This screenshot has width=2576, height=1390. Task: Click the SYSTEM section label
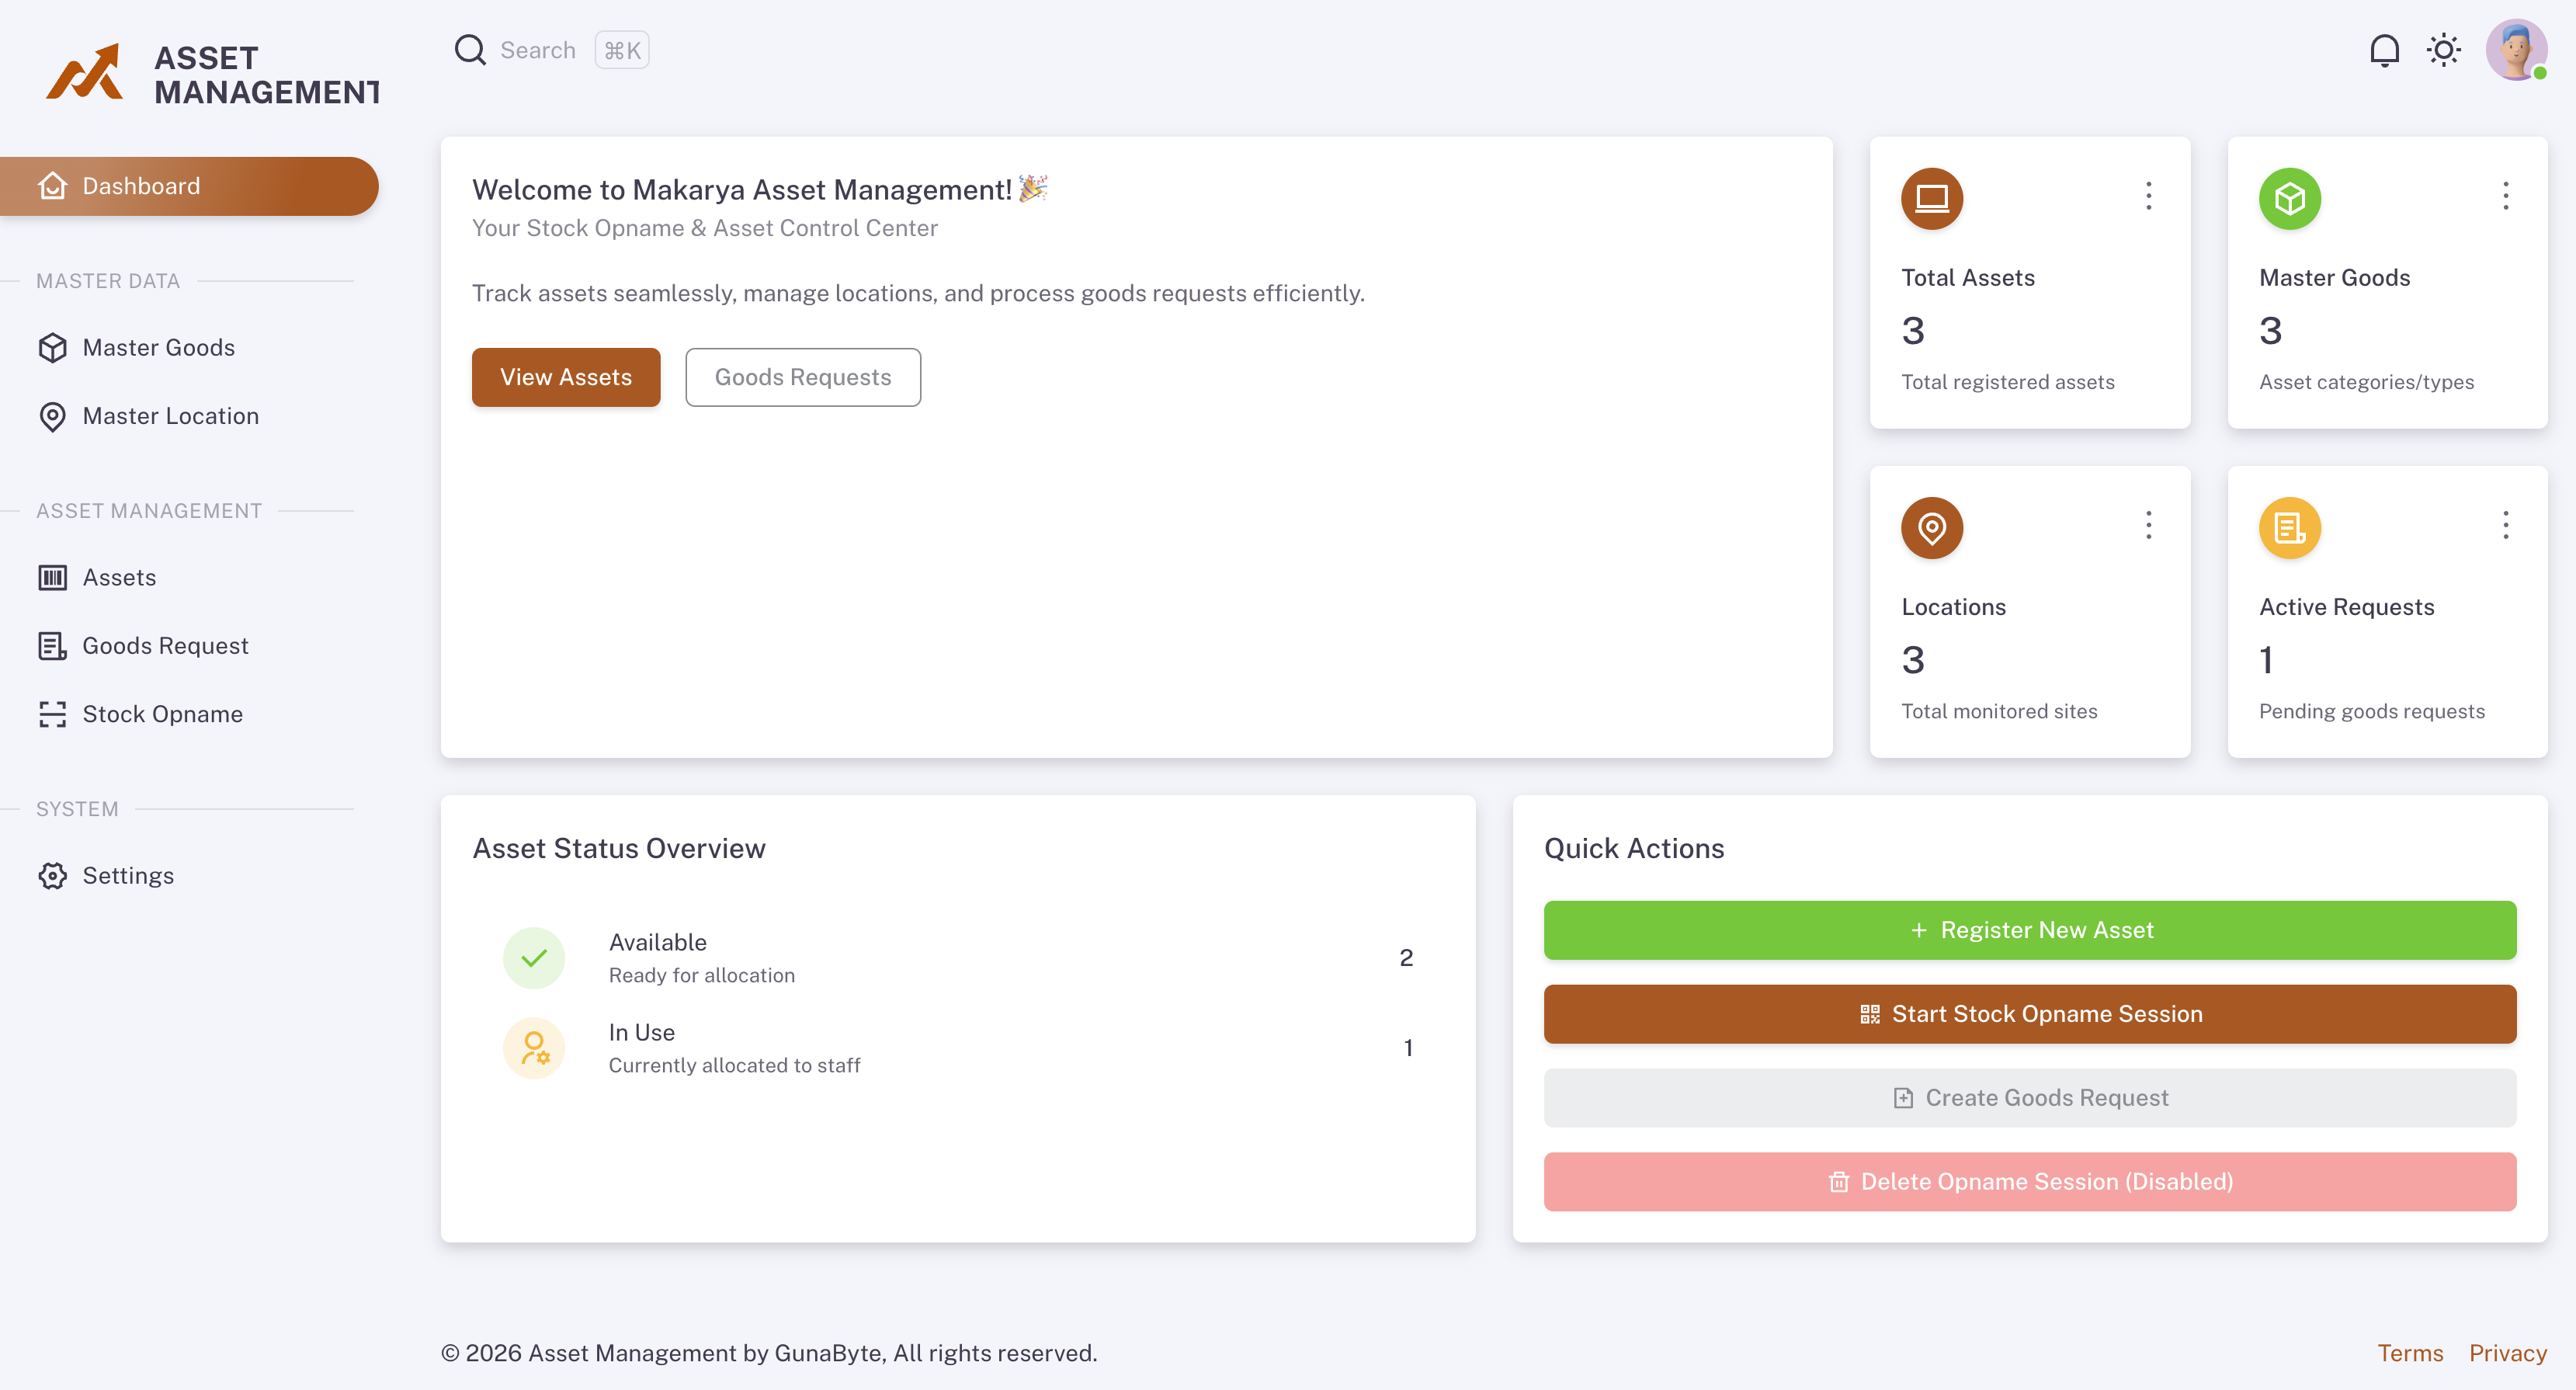tap(77, 809)
